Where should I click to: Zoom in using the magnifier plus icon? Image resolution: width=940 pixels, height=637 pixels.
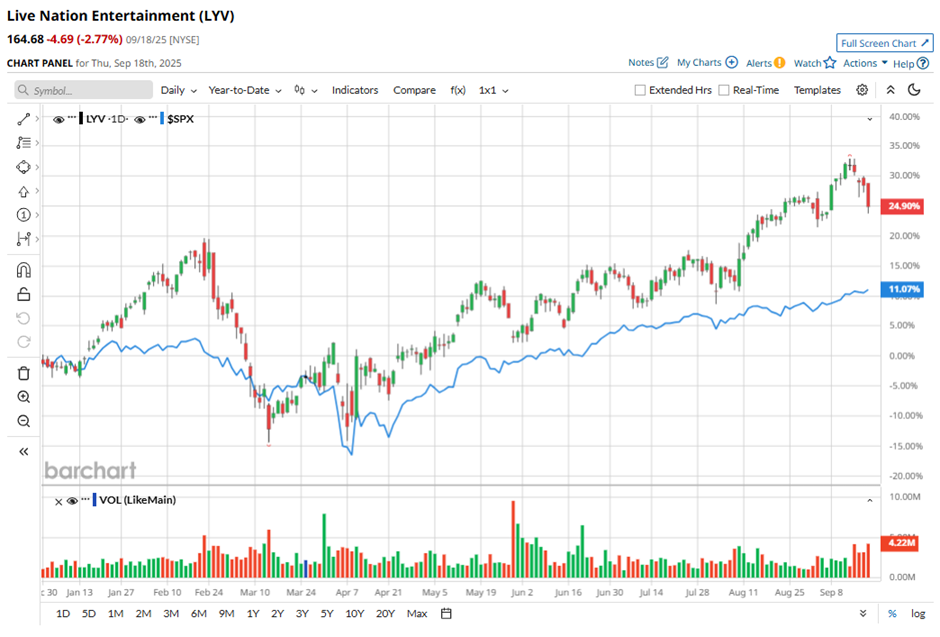24,397
